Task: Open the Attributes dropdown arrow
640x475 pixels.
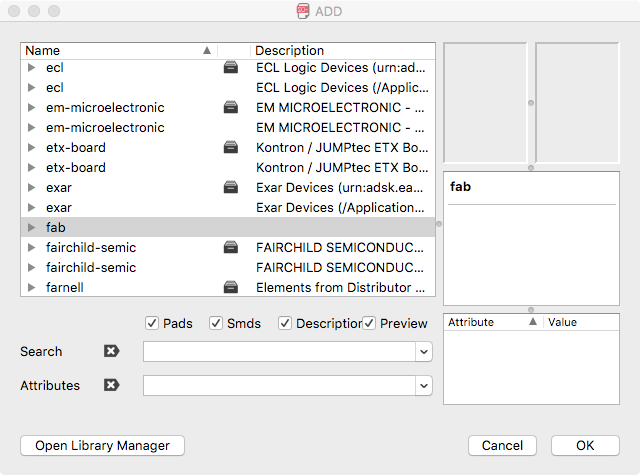Action: (x=425, y=385)
